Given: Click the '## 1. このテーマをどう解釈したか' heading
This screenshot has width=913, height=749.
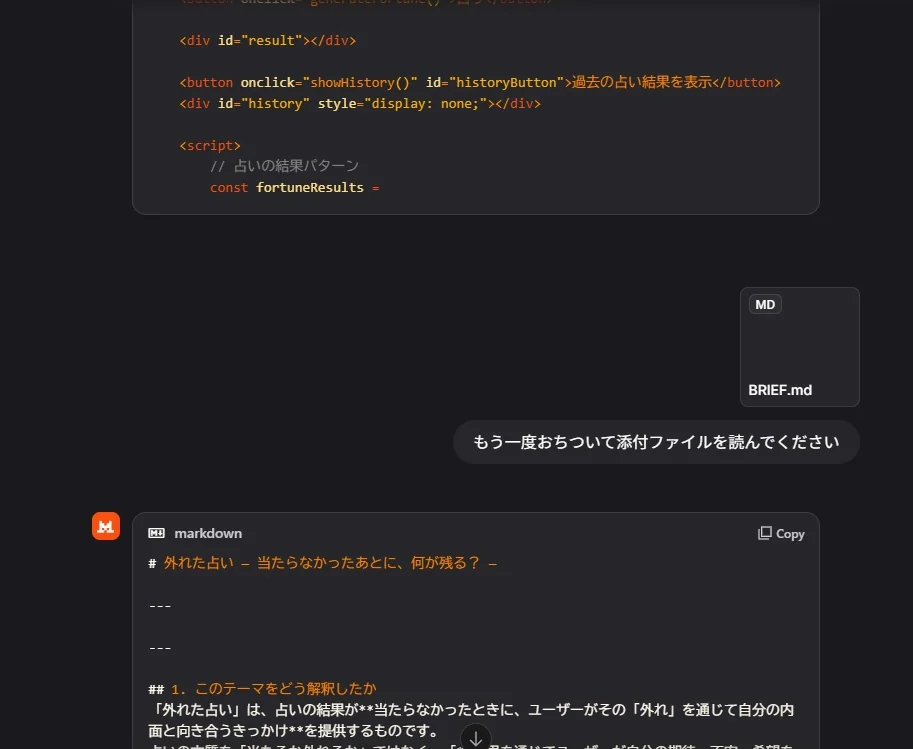Looking at the screenshot, I should point(262,689).
